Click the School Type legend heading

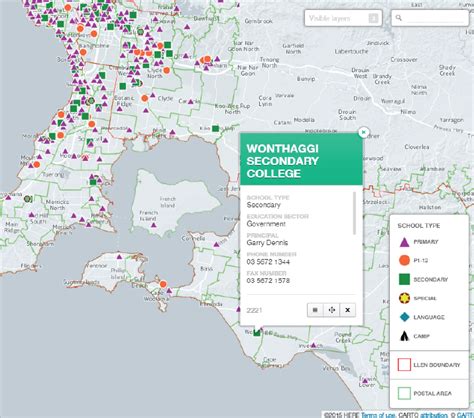coord(419,226)
